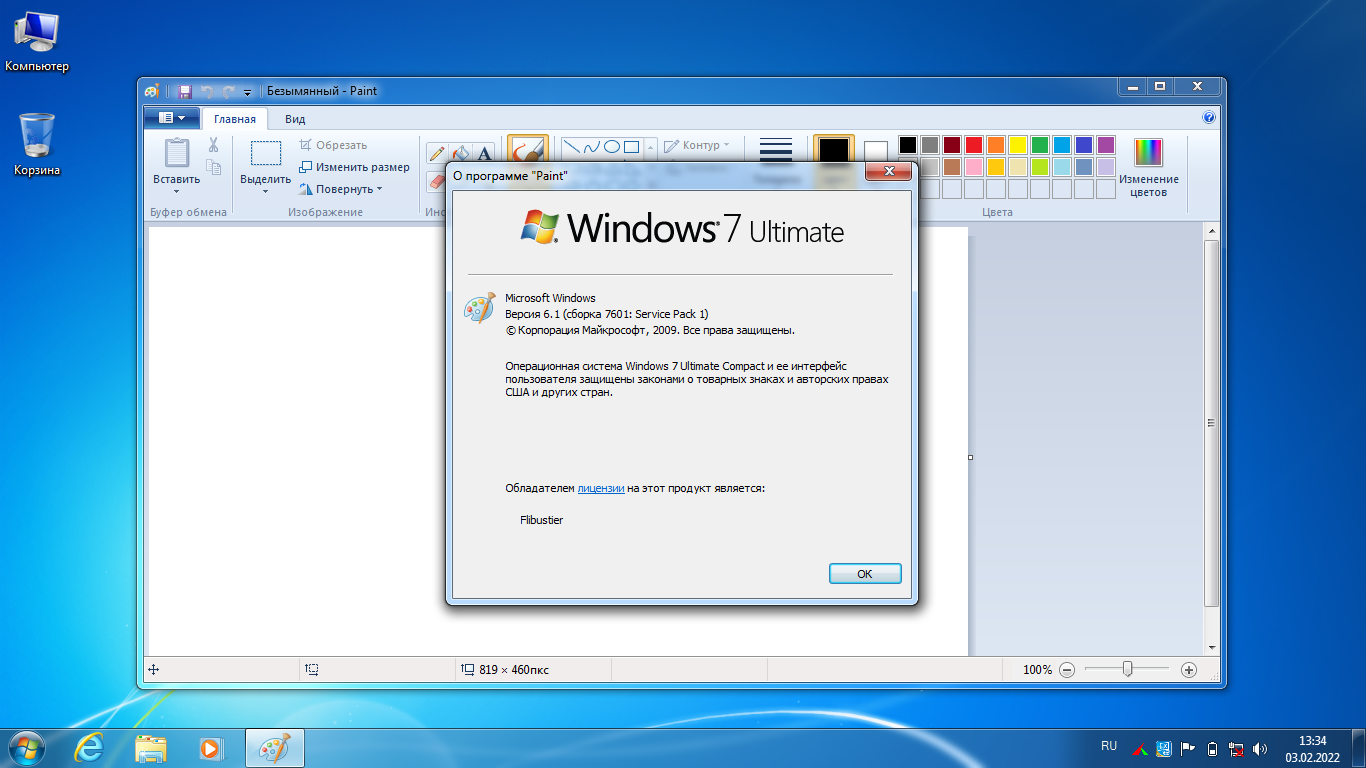Open the license terms link

tap(601, 488)
